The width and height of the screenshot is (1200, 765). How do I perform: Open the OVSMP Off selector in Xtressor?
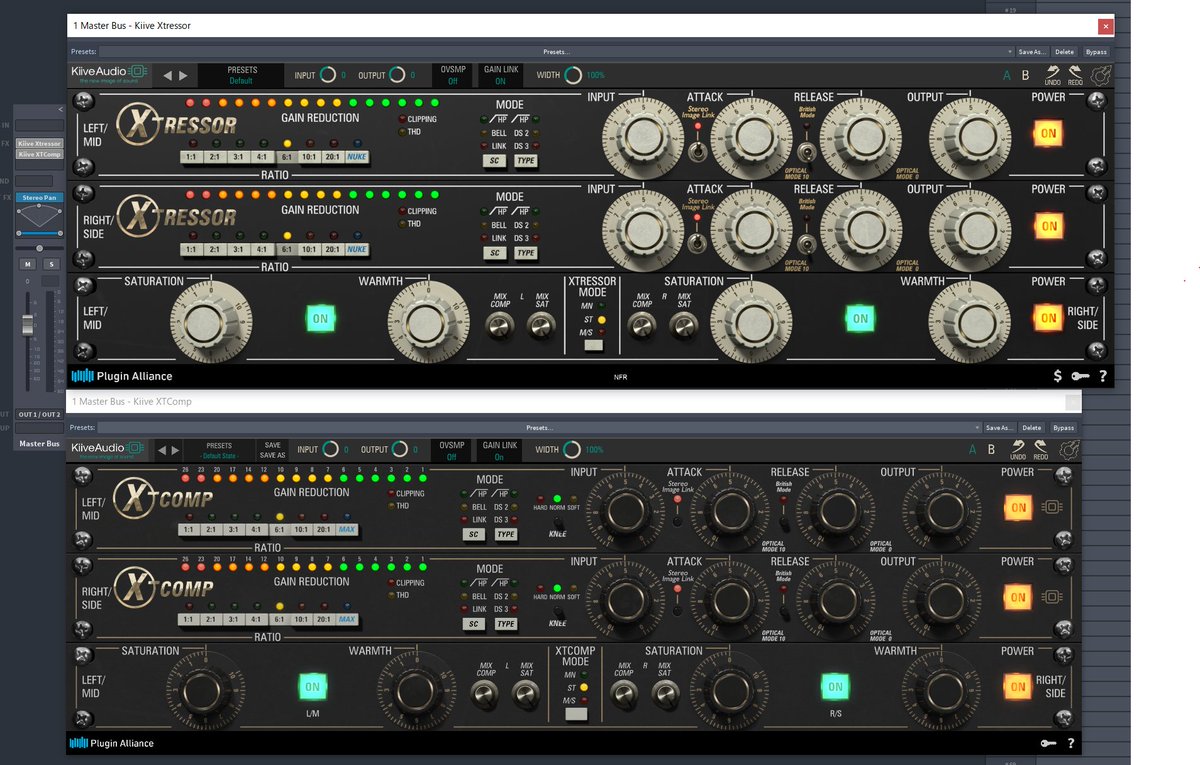(452, 75)
